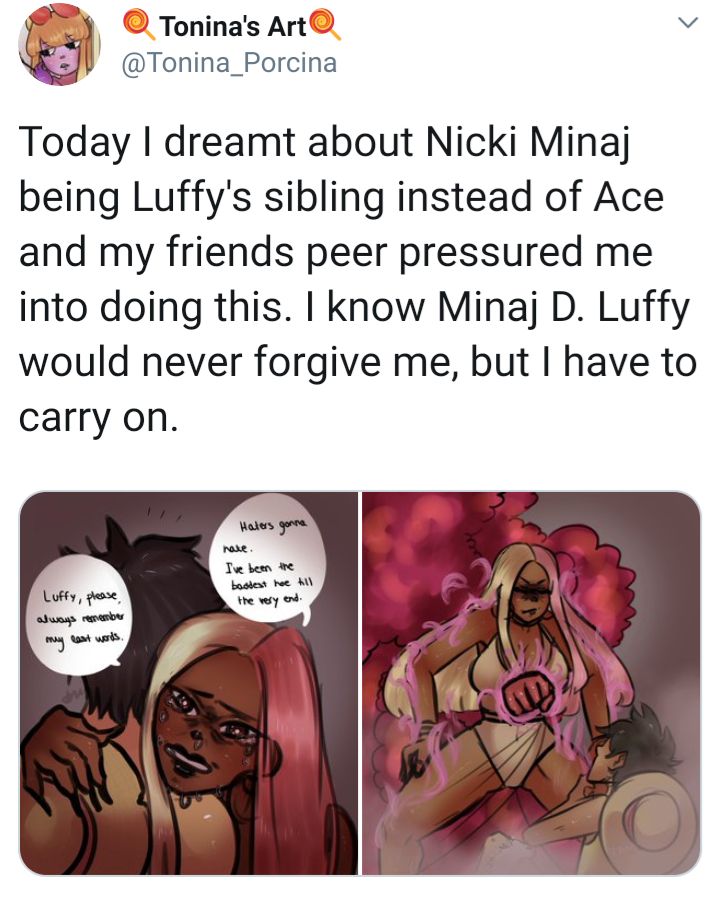Viewport: 714px width, 922px height.
Task: Click the words 'Nicki Minaj' in tweet
Action: tap(528, 142)
